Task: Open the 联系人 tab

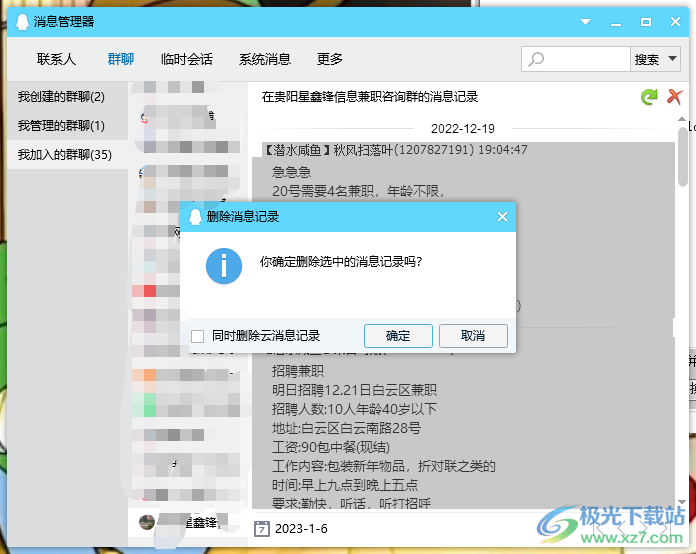Action: (x=56, y=59)
